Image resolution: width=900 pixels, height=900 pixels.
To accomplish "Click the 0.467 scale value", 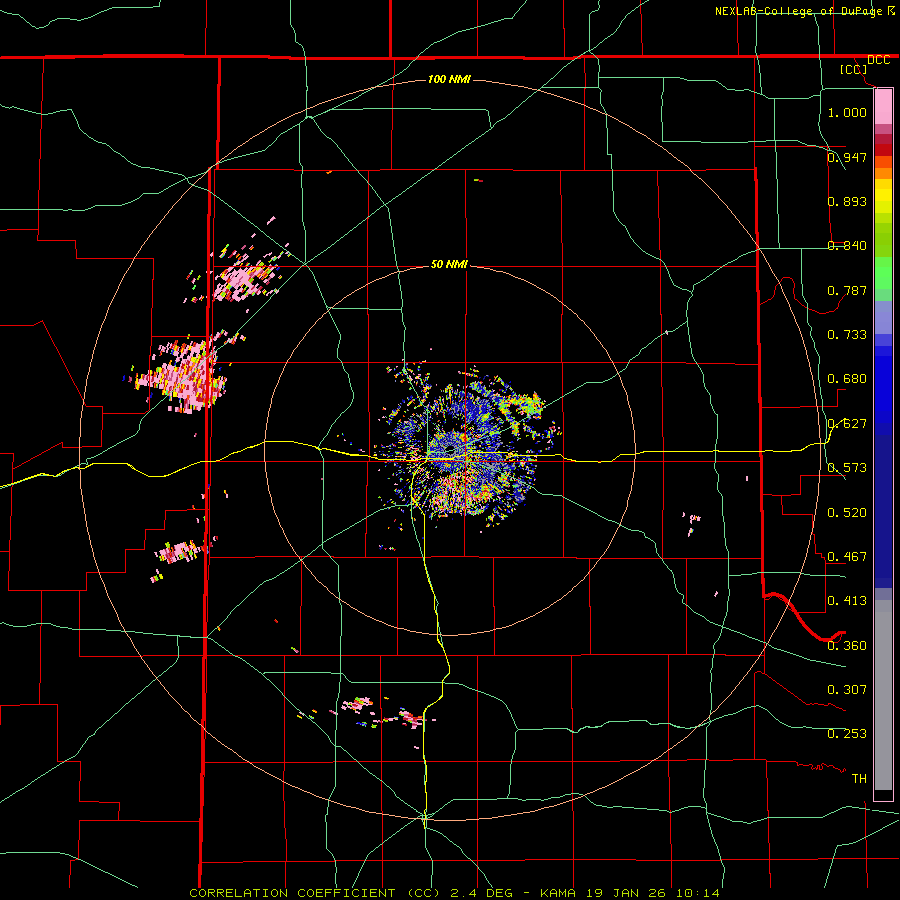I will [x=847, y=557].
